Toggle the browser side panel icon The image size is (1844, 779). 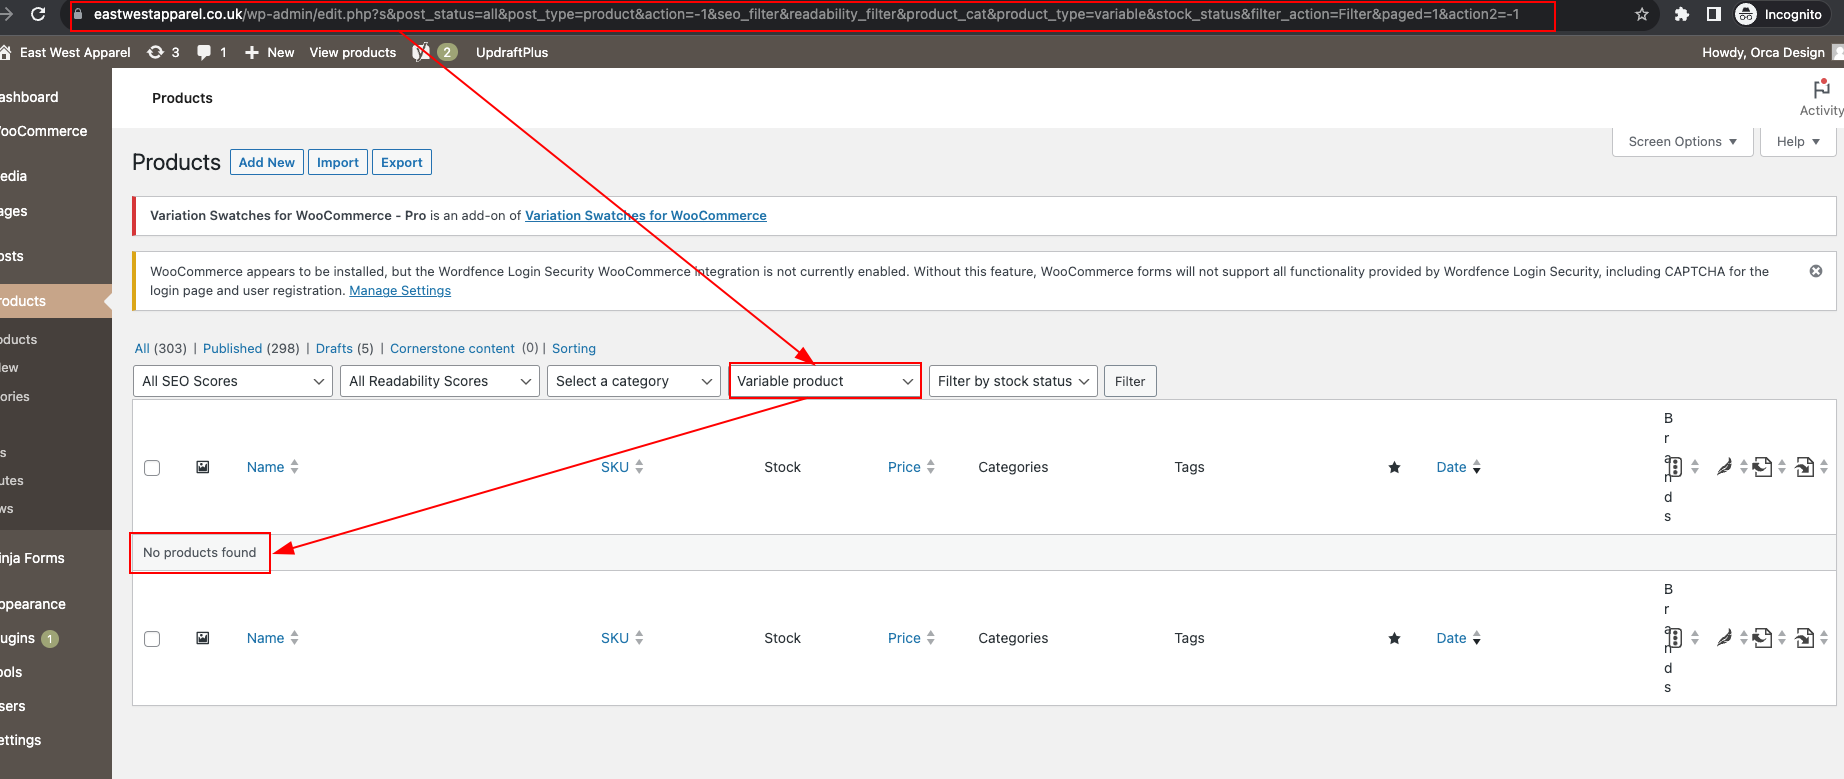click(x=1714, y=14)
